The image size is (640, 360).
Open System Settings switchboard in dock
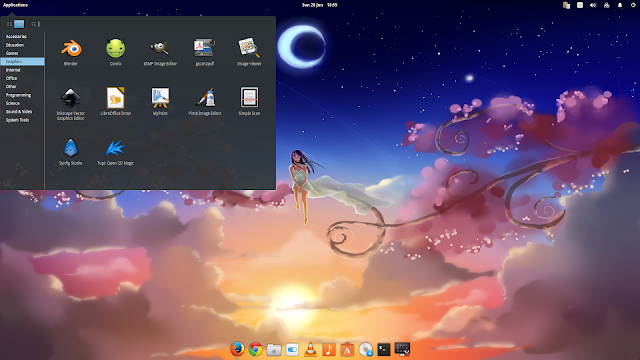(292, 350)
